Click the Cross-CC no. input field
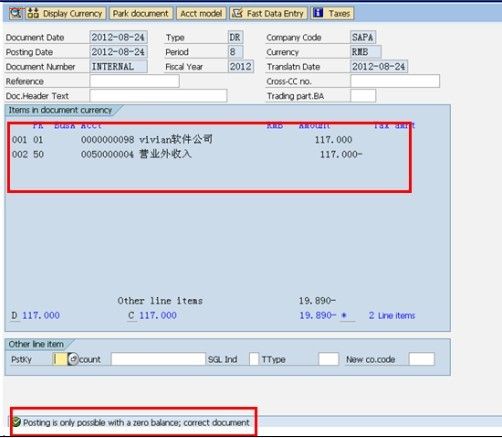 tap(395, 81)
